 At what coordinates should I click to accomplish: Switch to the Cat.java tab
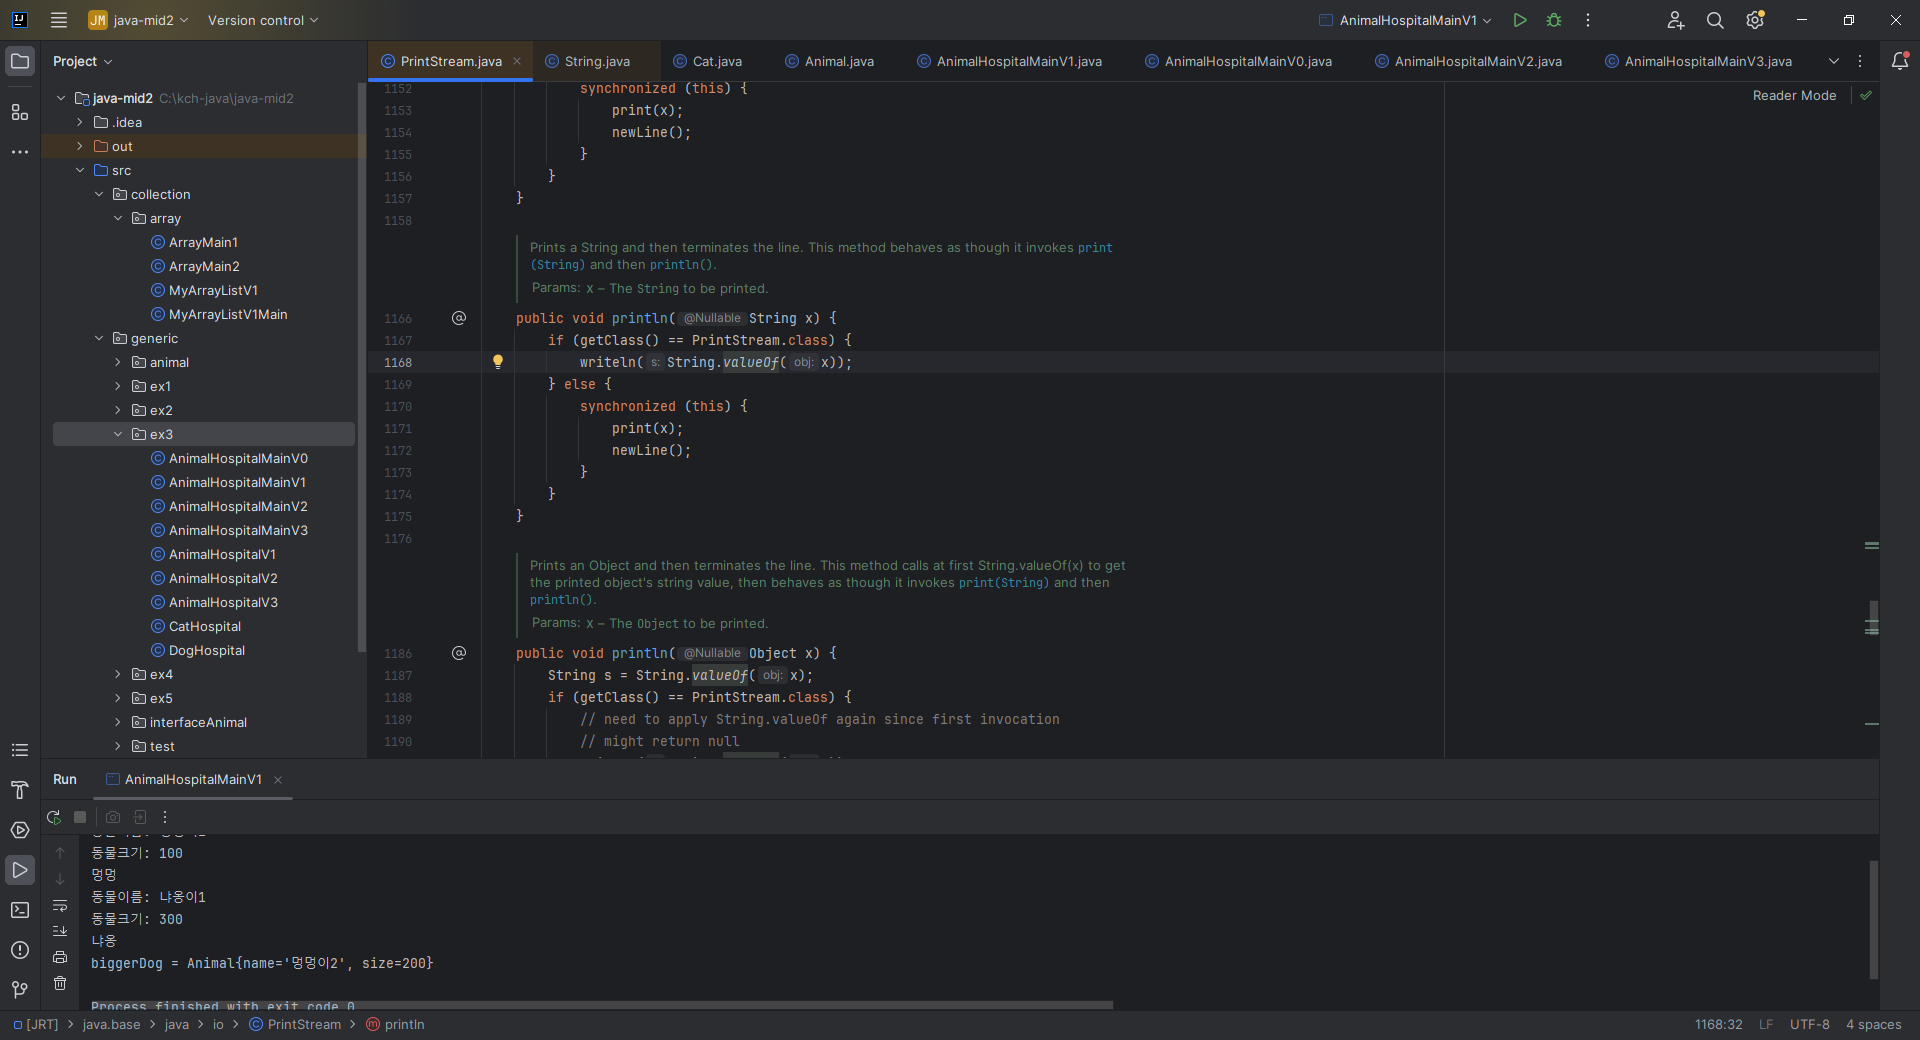pos(708,61)
